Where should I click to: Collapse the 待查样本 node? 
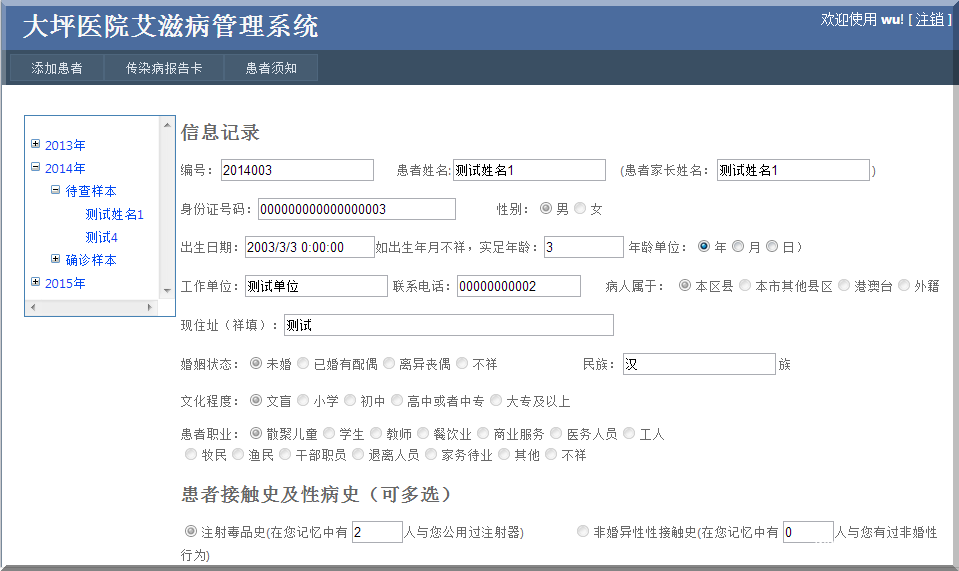pos(56,190)
